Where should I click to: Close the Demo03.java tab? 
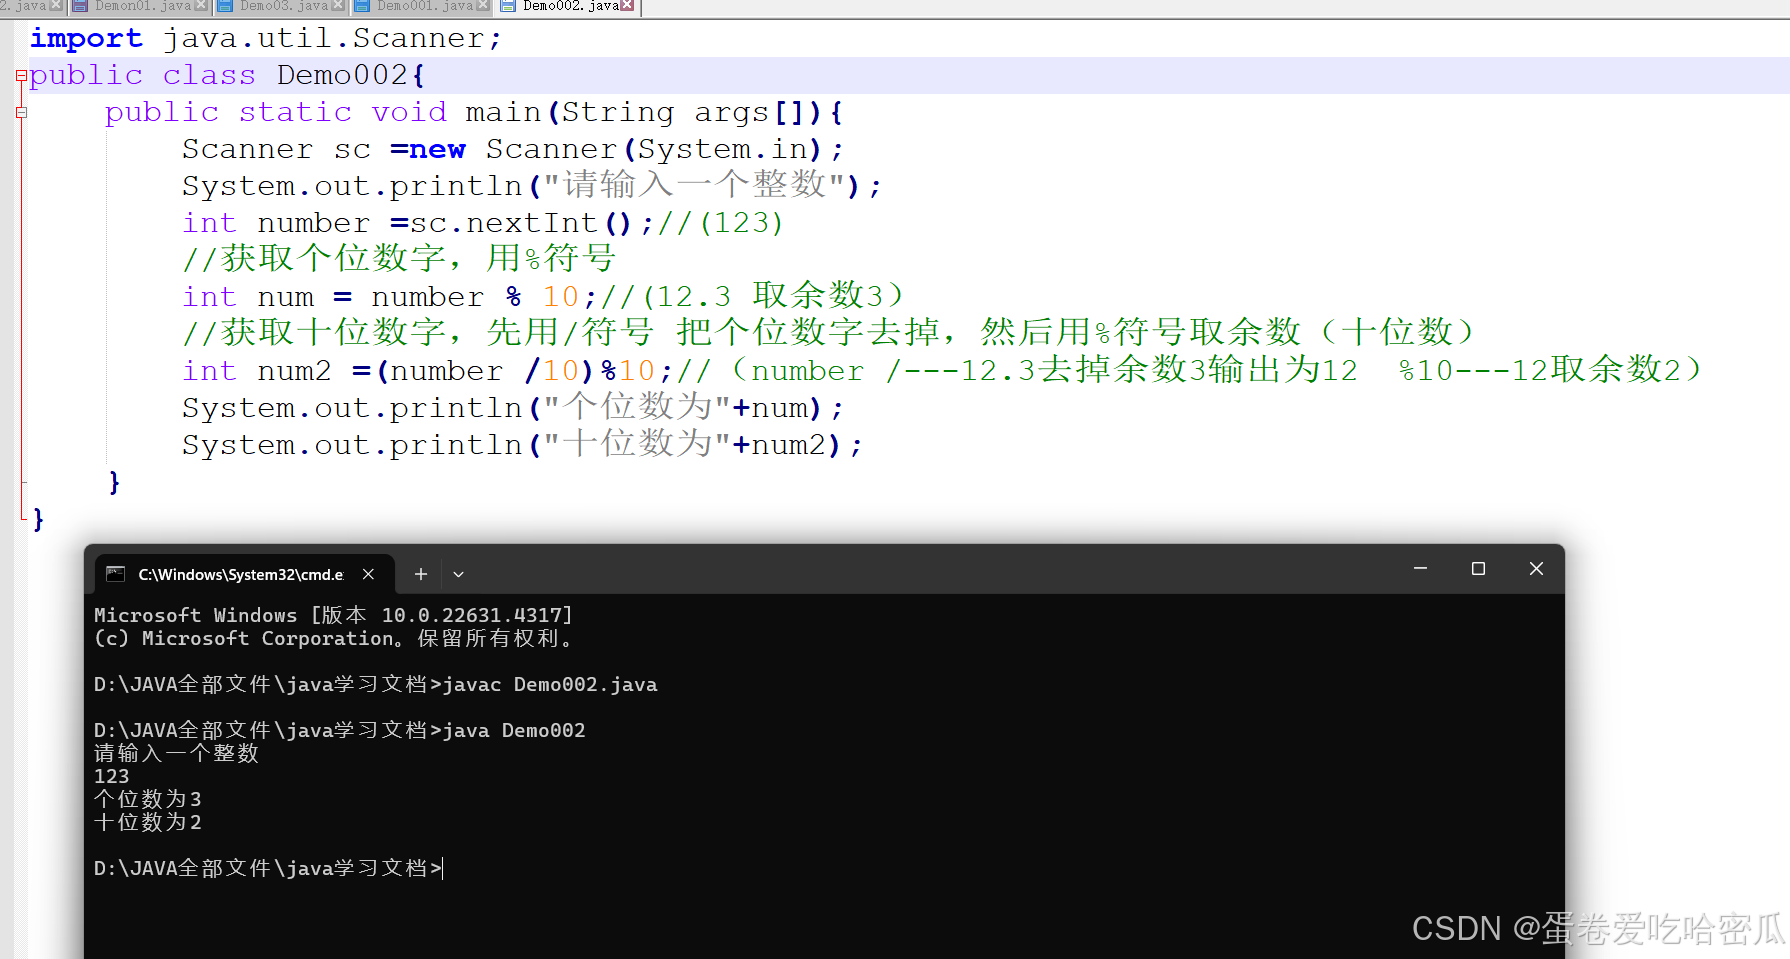click(338, 6)
